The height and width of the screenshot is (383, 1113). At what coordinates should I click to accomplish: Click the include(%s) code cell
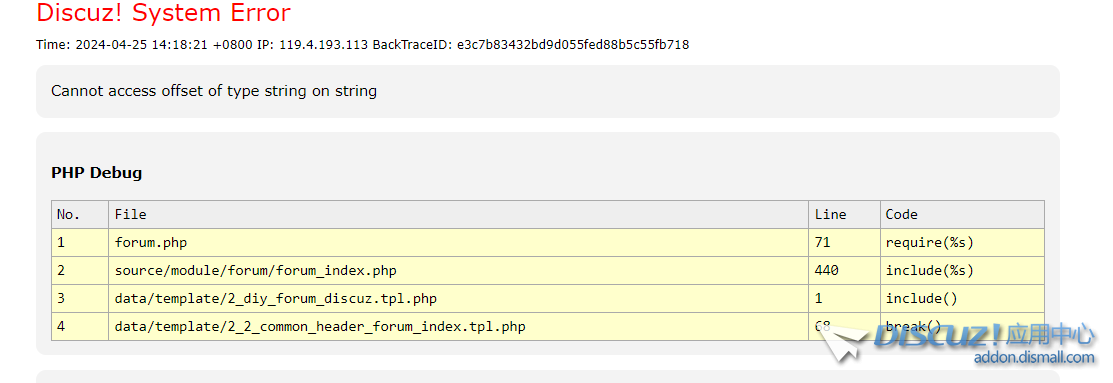[x=962, y=270]
